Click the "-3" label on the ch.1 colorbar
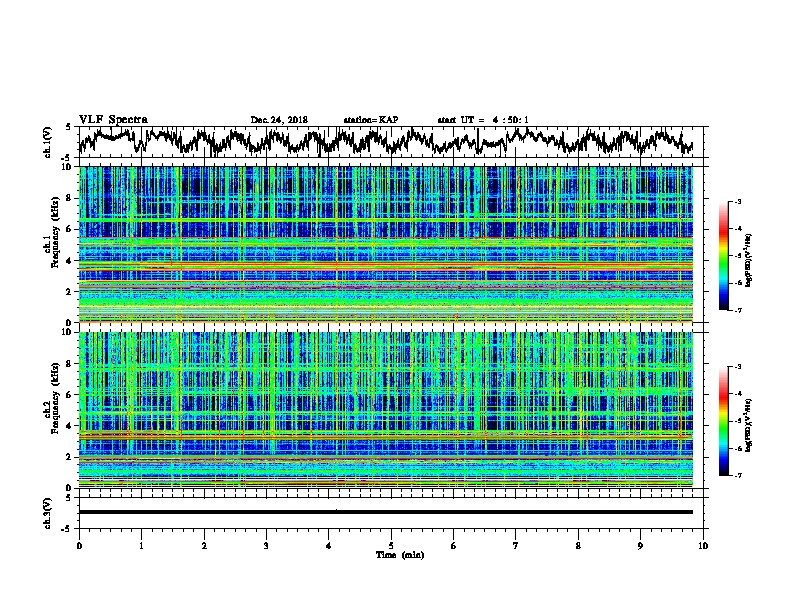The height and width of the screenshot is (612, 792). click(x=737, y=202)
